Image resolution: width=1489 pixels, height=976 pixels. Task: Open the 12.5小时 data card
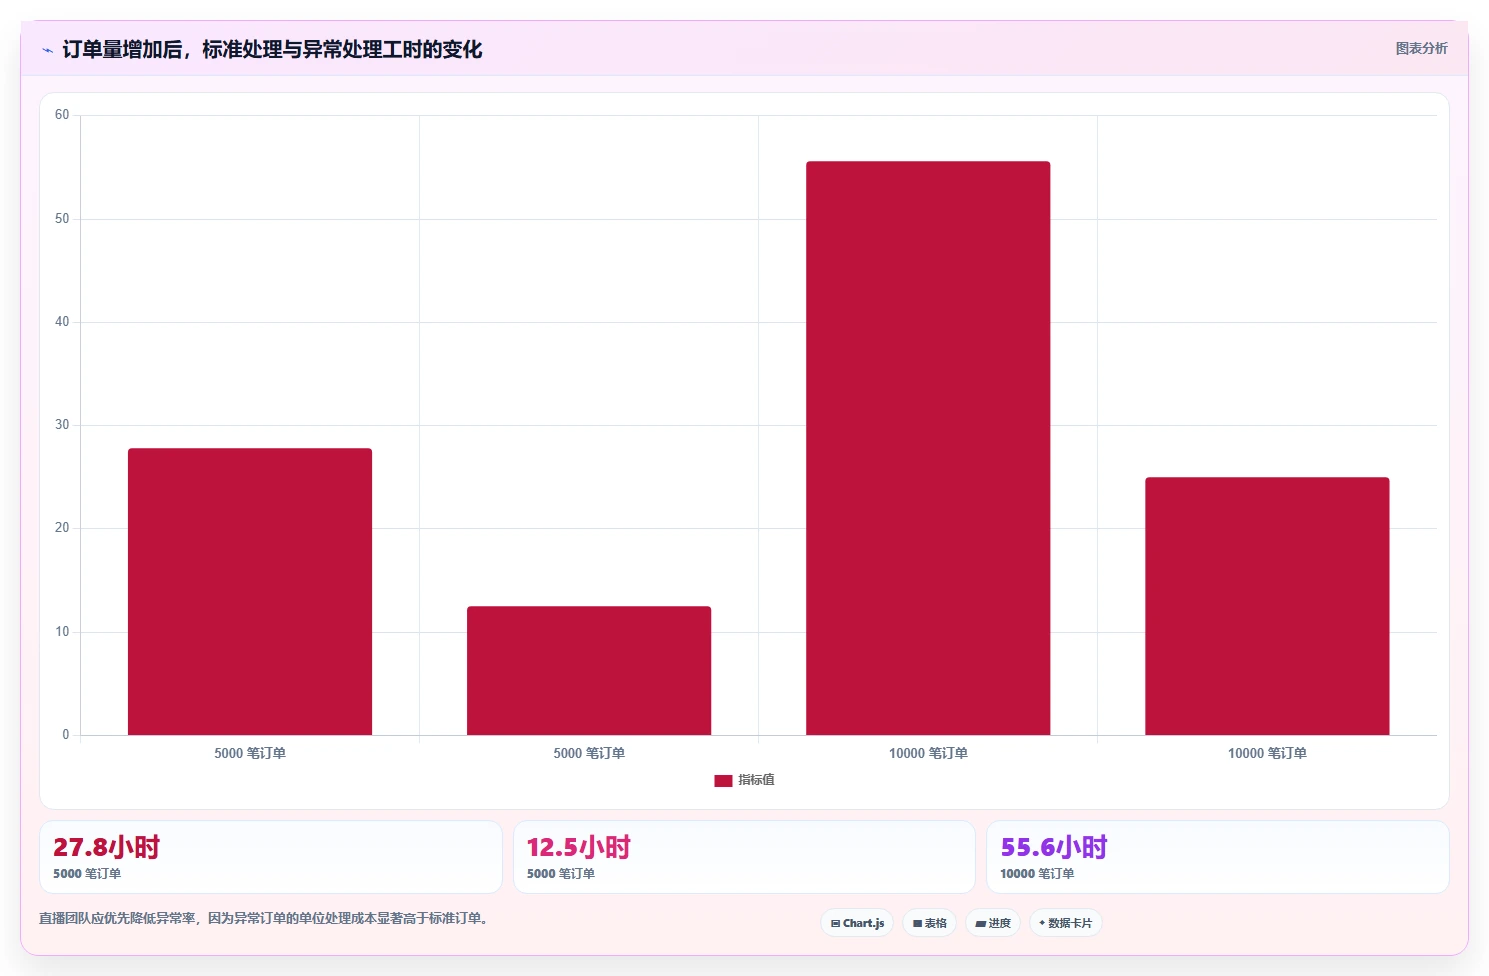744,857
